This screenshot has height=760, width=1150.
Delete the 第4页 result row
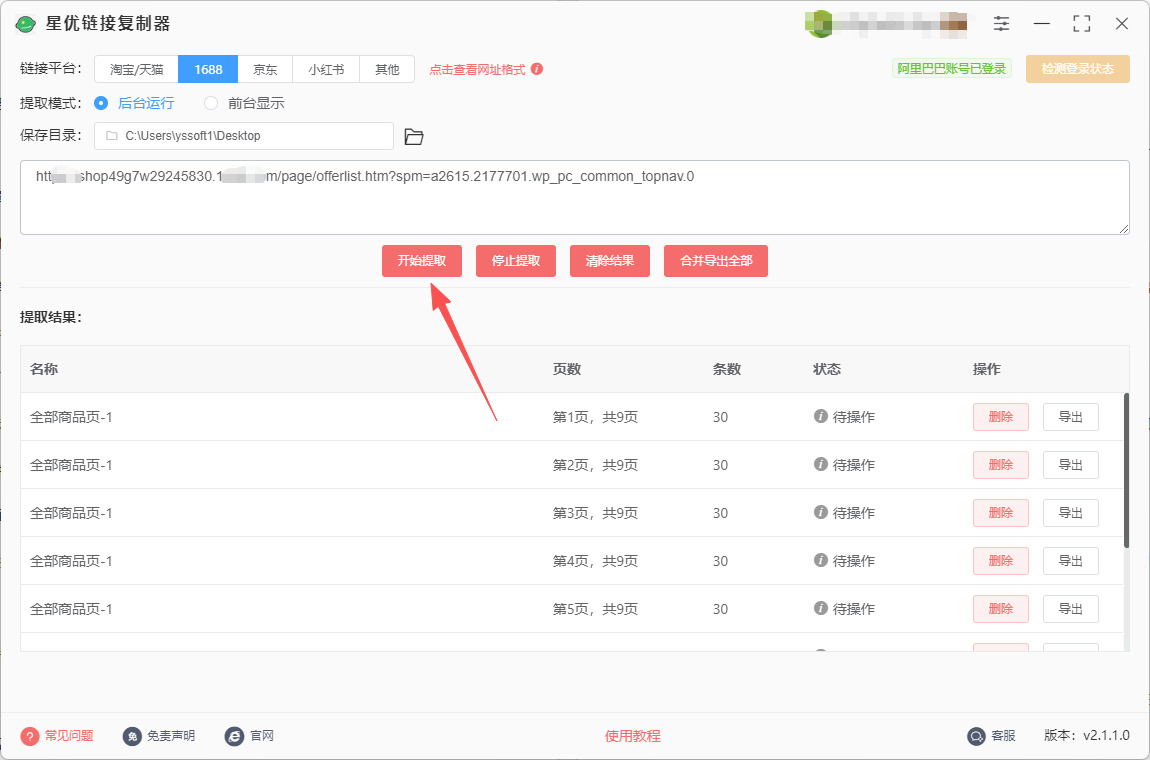tap(1000, 561)
